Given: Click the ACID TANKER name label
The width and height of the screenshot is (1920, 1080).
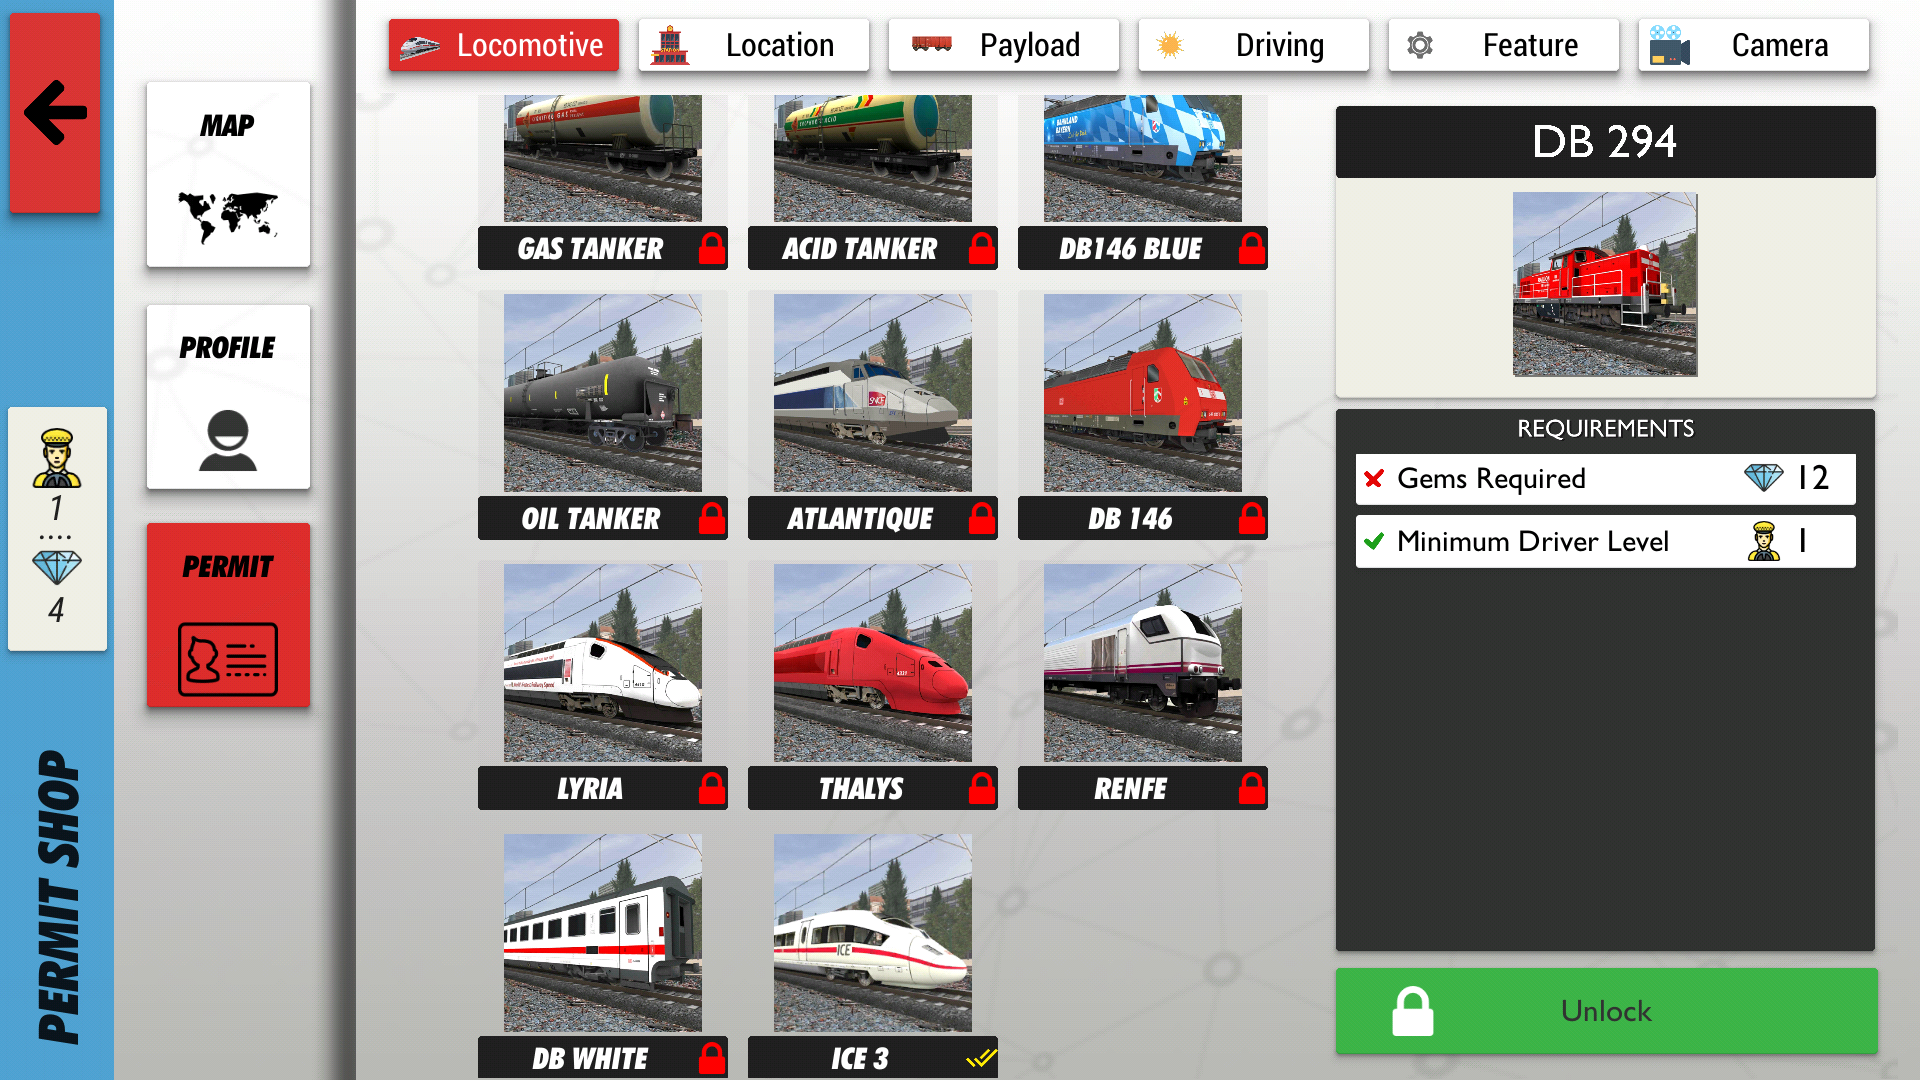Looking at the screenshot, I should coord(860,249).
